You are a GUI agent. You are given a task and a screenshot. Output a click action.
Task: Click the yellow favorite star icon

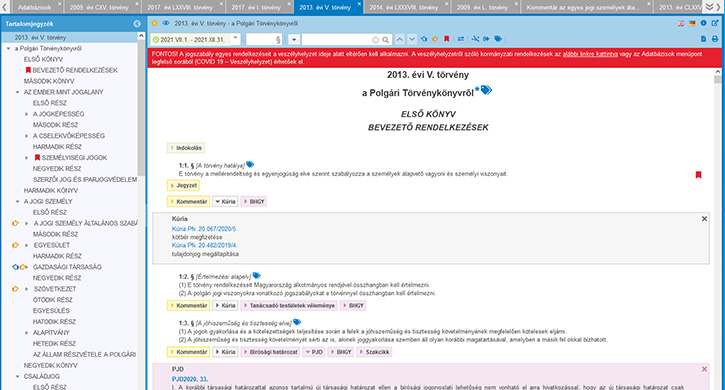pyautogui.click(x=154, y=23)
